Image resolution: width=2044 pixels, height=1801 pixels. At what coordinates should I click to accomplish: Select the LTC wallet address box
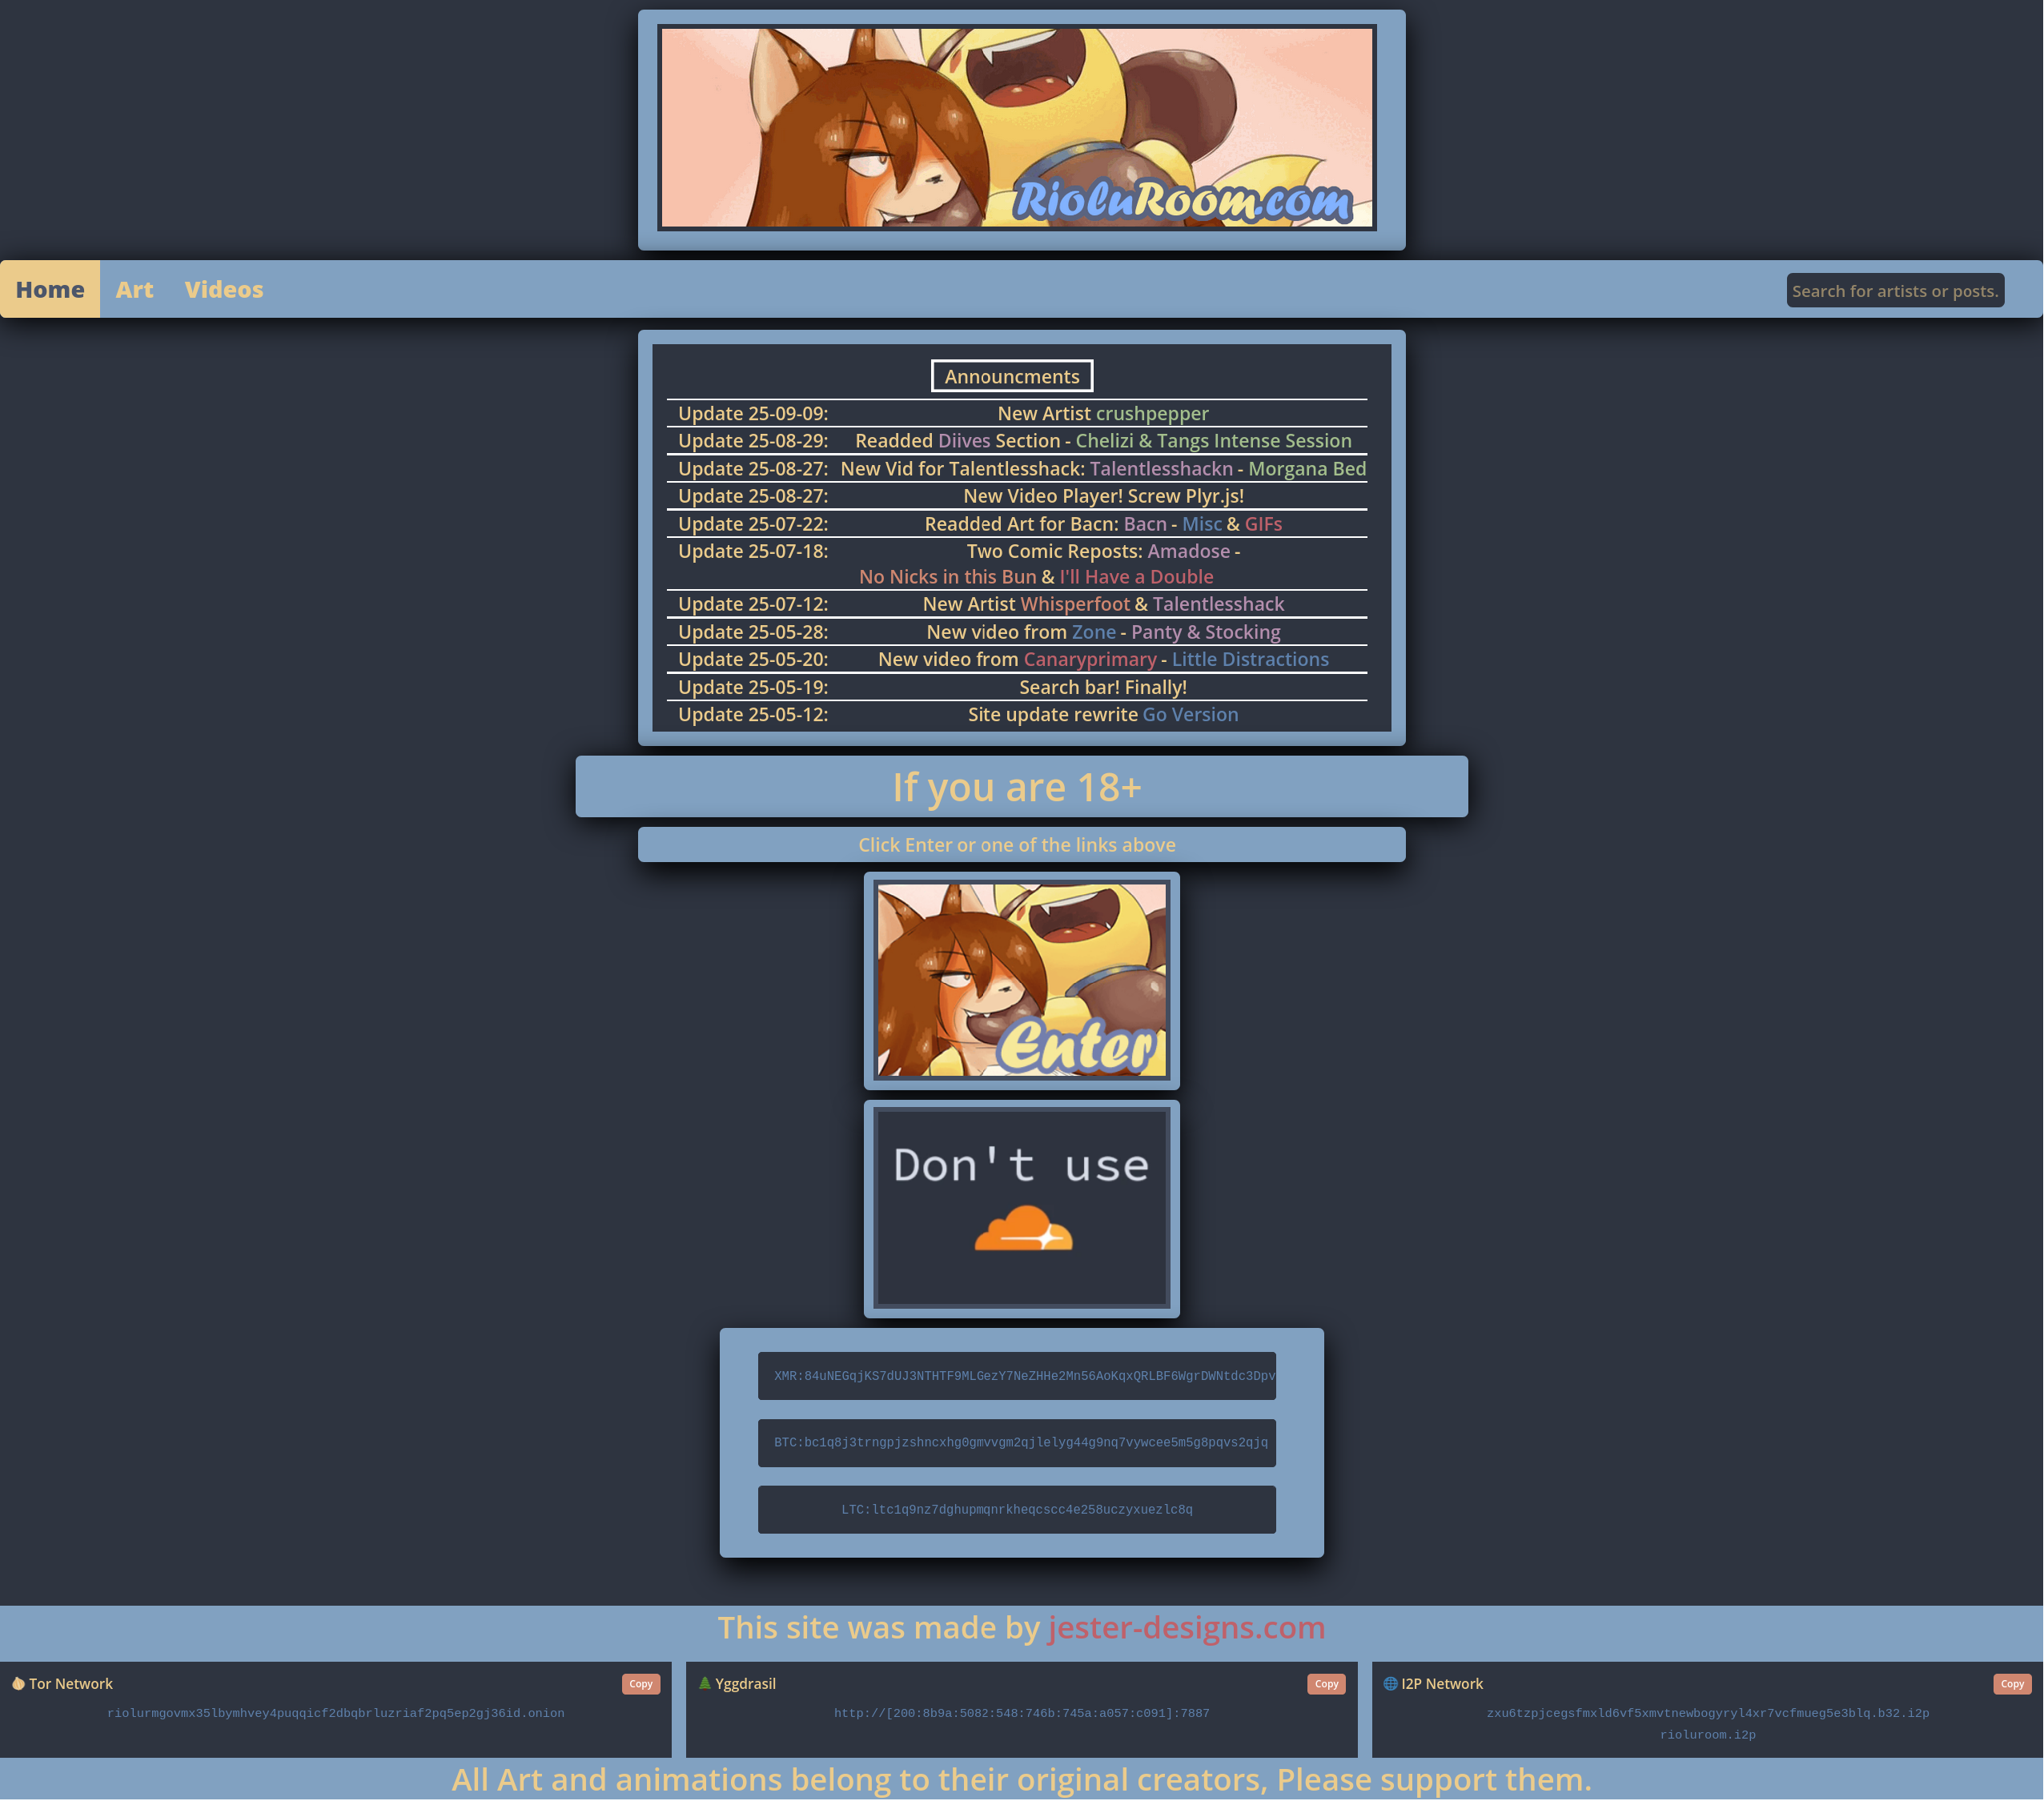click(1016, 1509)
